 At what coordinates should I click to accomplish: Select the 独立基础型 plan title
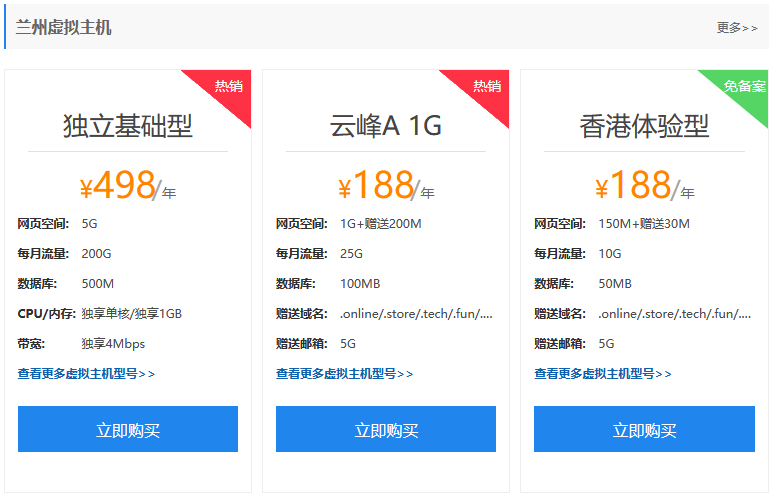click(x=128, y=125)
